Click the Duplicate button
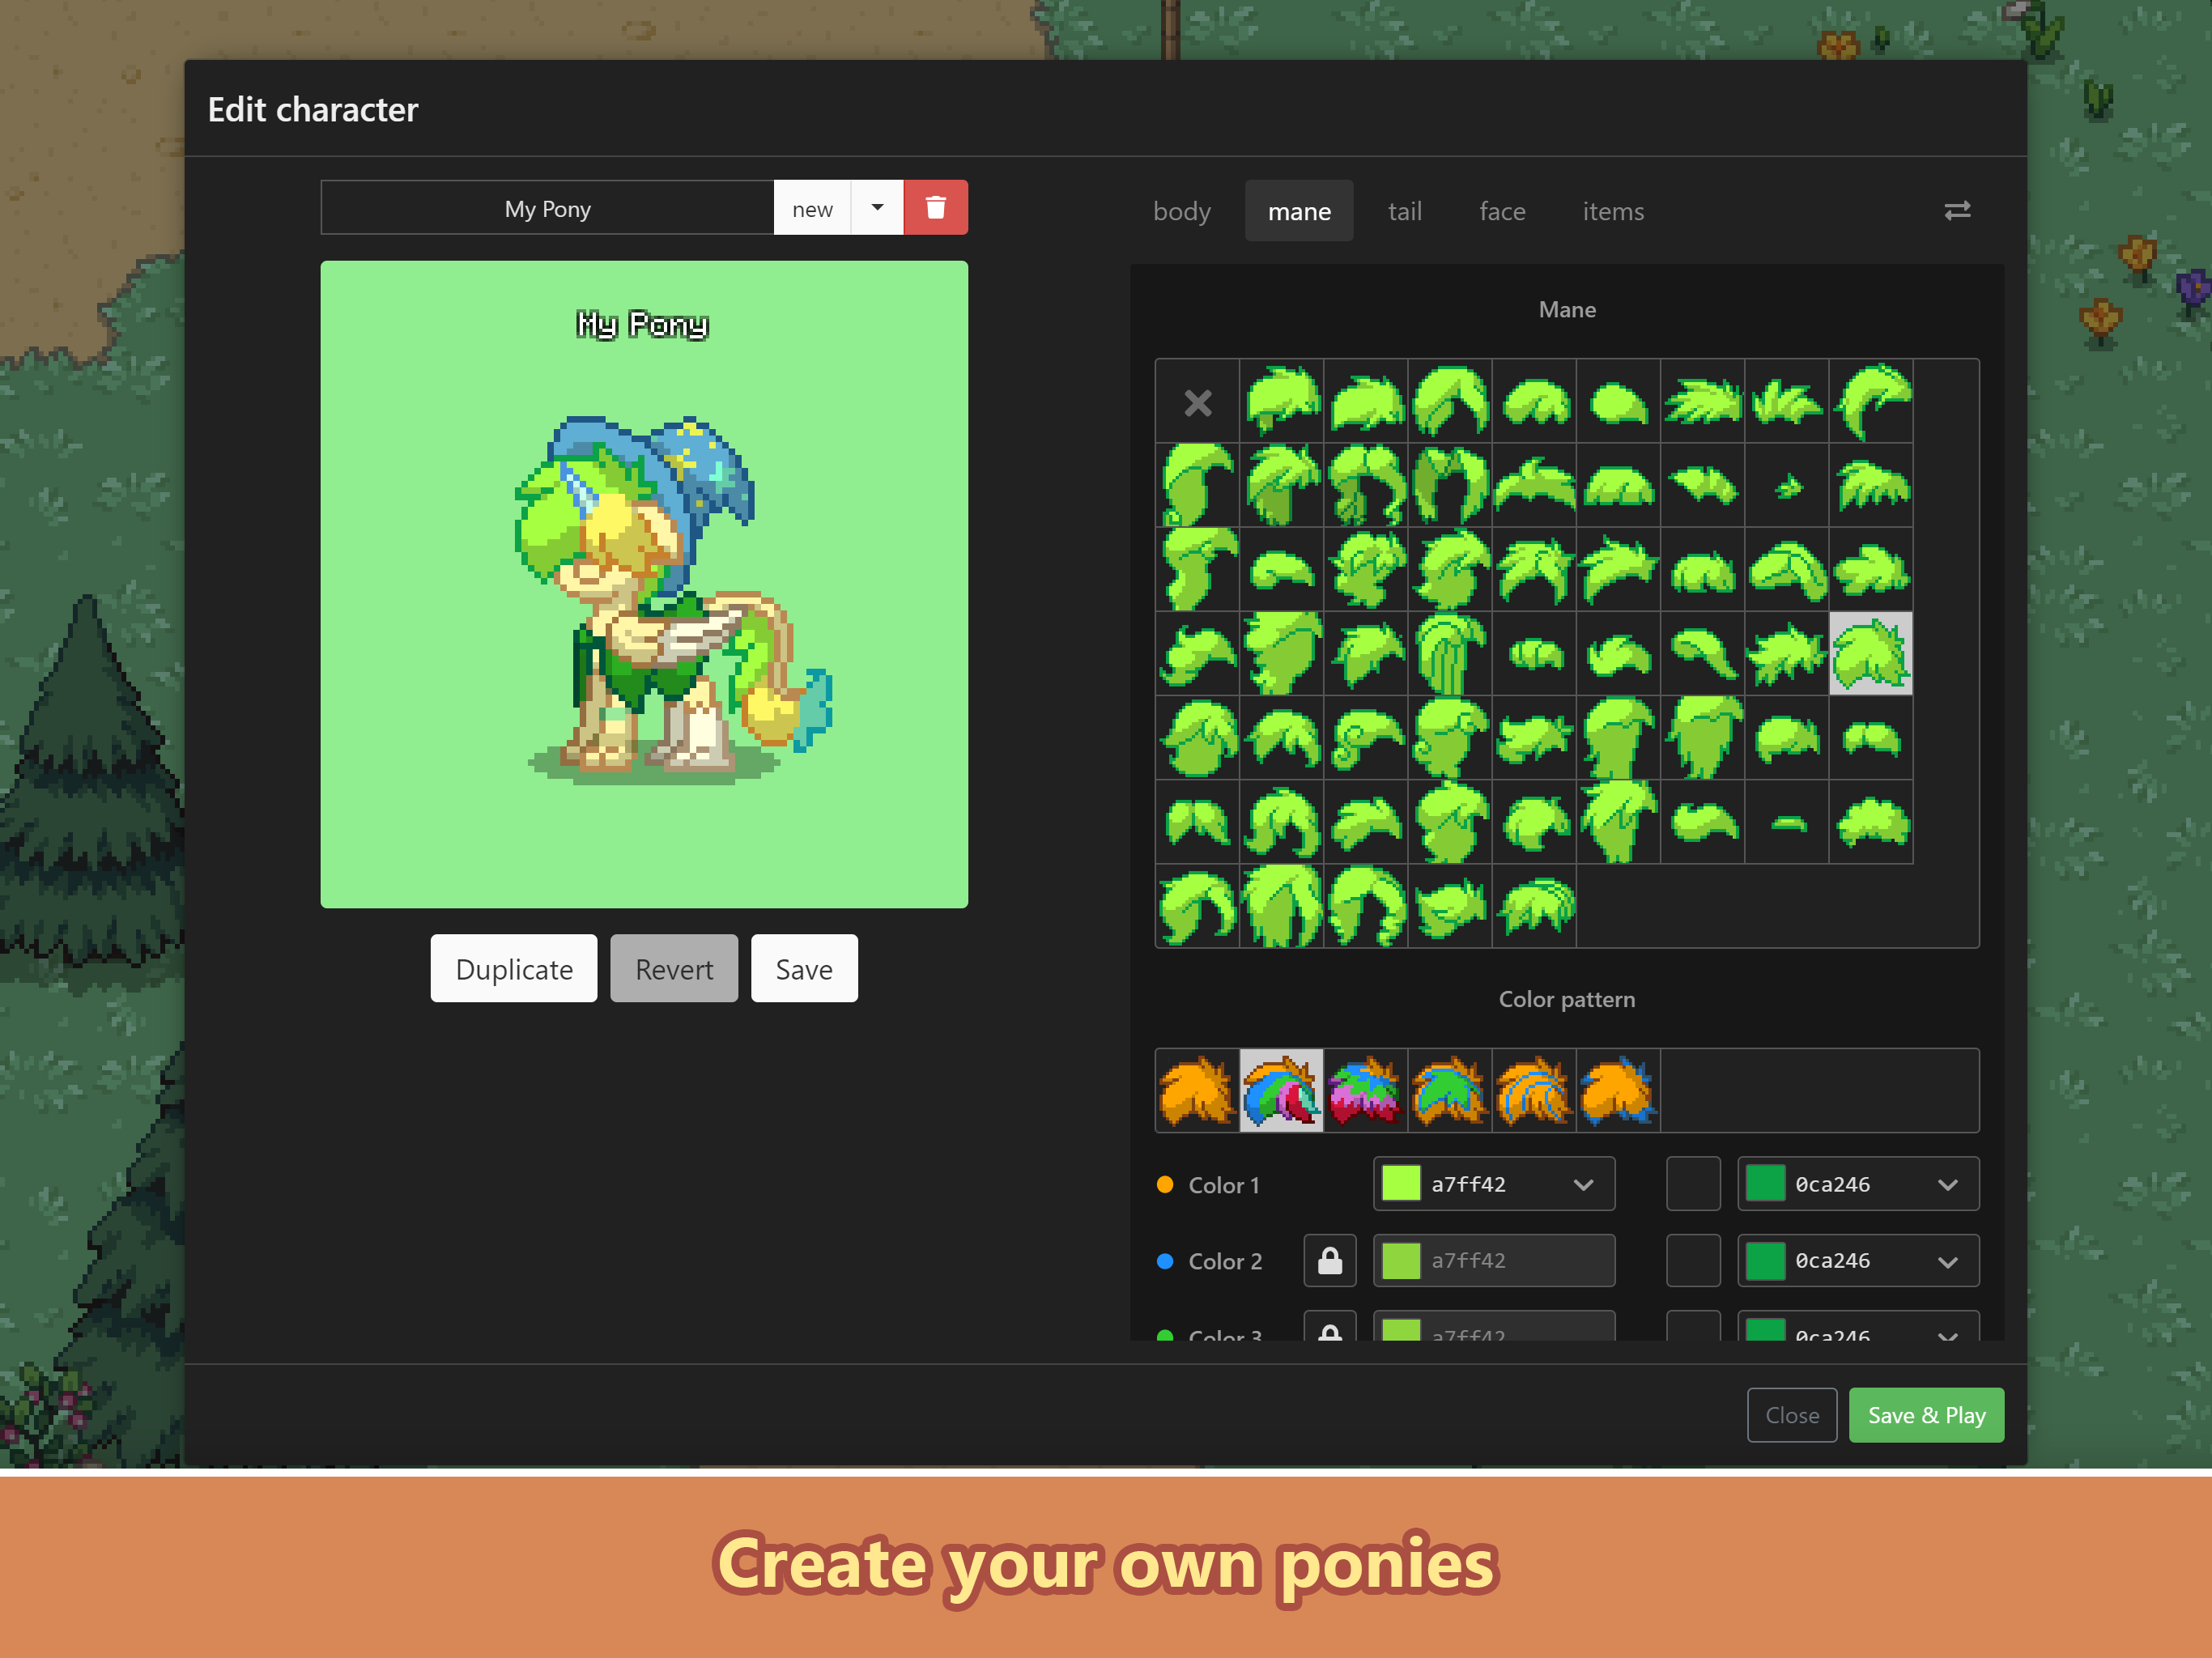The image size is (2212, 1658). [513, 968]
